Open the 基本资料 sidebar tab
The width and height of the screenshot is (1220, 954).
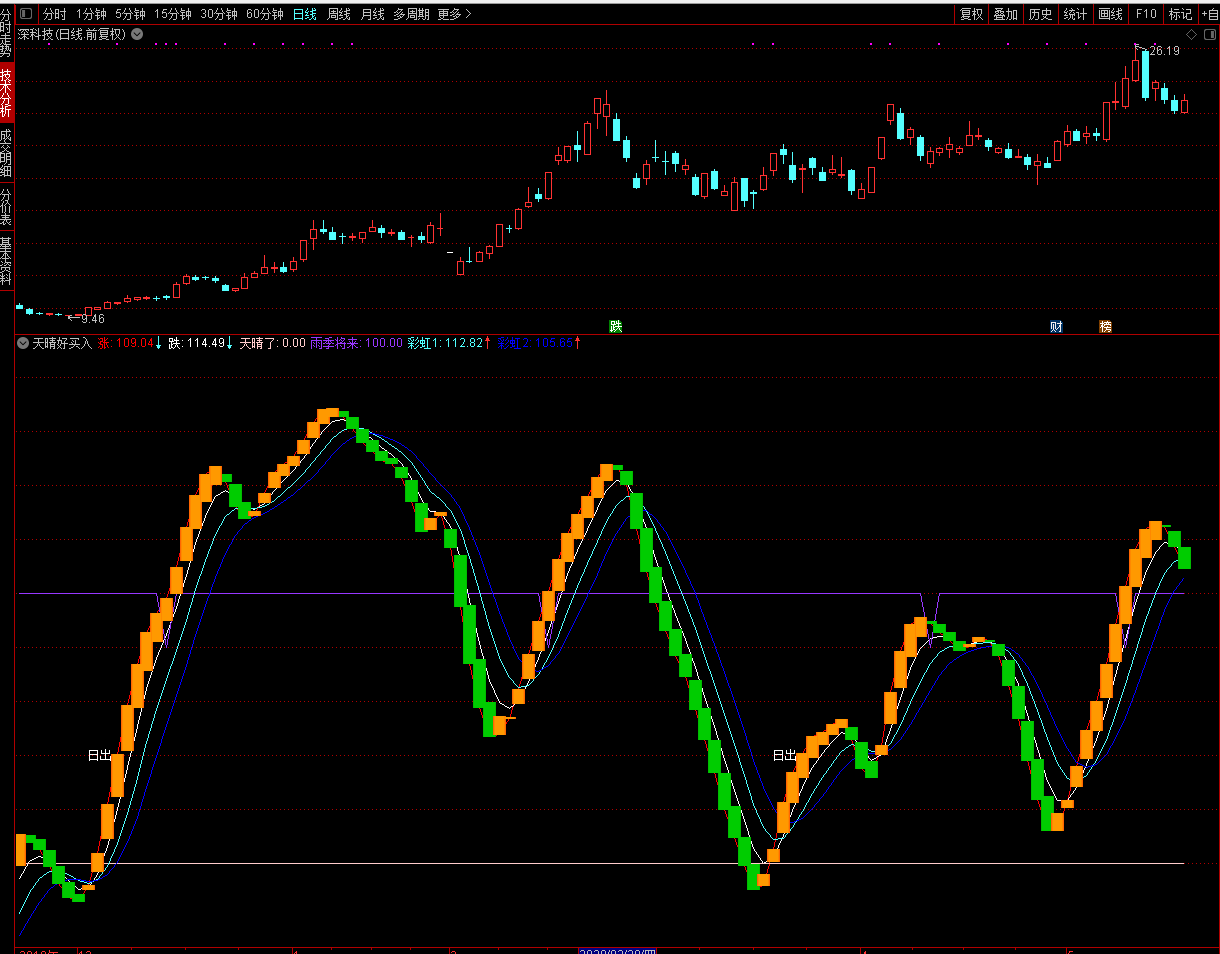point(6,261)
